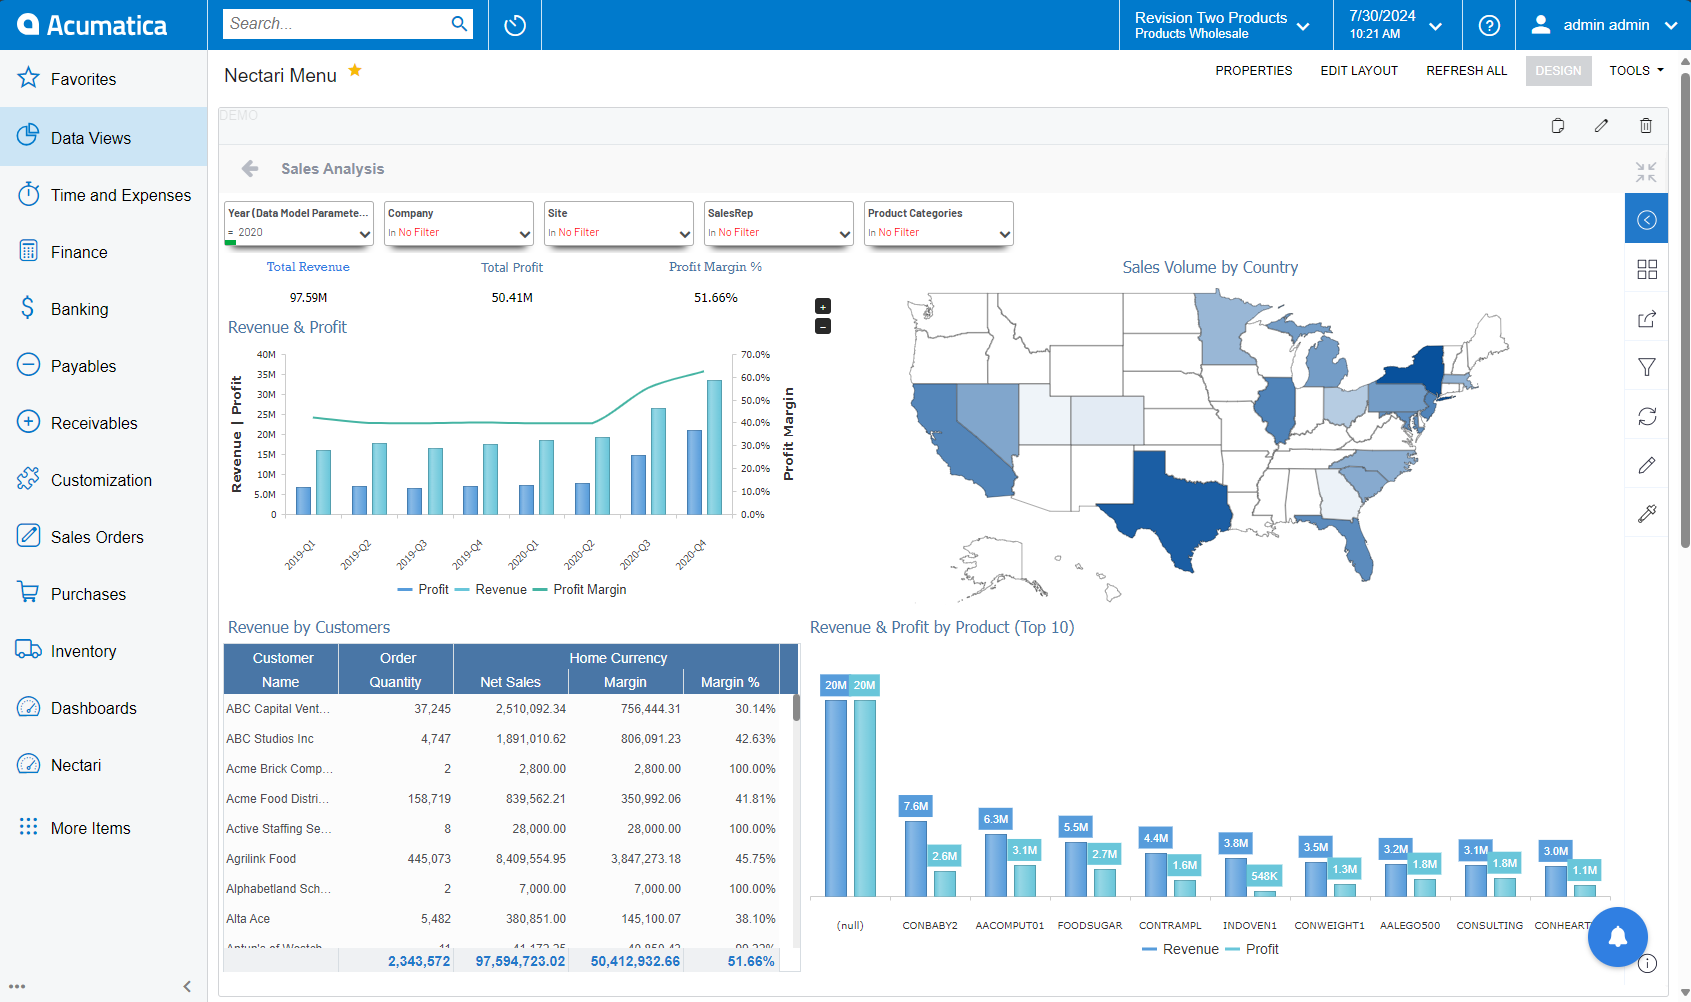
Task: Toggle the favorite star next to Nectari Menu
Action: point(355,71)
